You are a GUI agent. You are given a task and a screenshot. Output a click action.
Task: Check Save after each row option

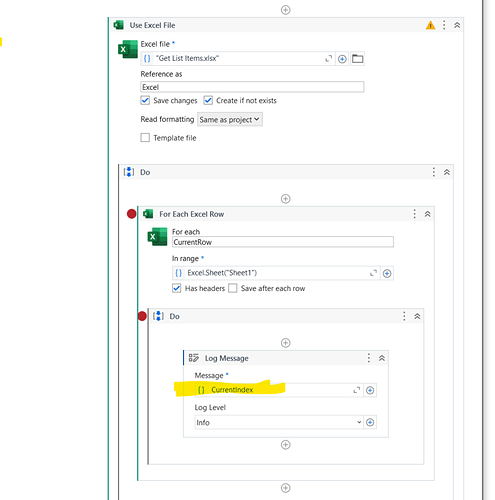coord(233,288)
